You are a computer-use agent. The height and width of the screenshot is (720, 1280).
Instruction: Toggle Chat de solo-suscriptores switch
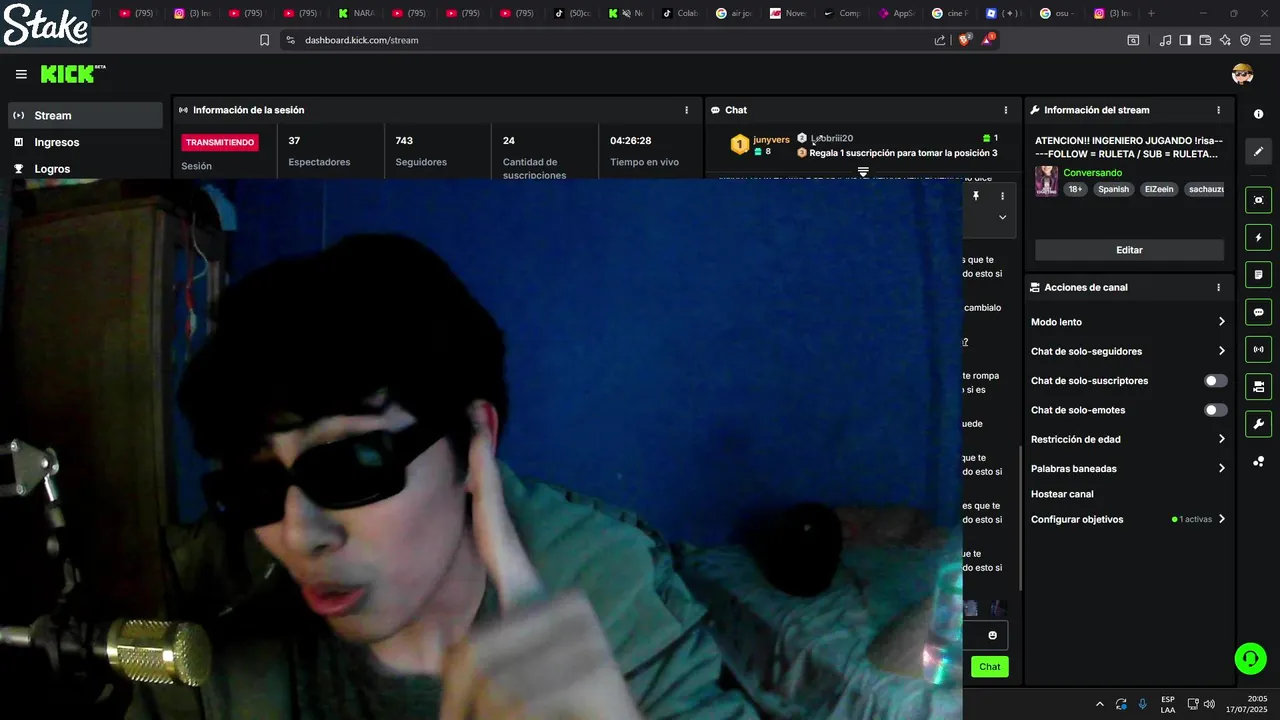[x=1216, y=381]
